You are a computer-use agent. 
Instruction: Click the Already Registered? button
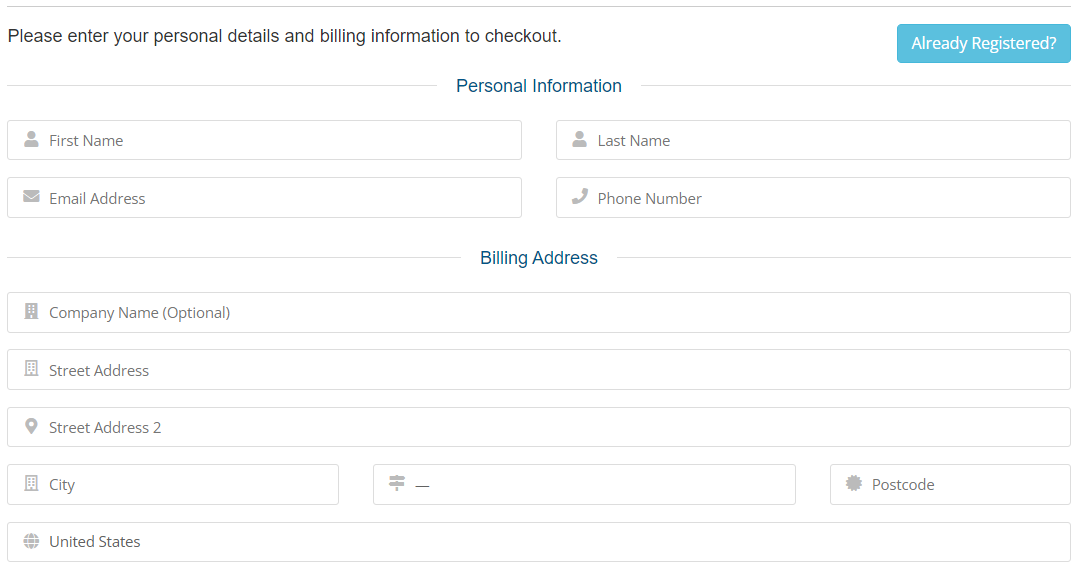click(x=984, y=43)
